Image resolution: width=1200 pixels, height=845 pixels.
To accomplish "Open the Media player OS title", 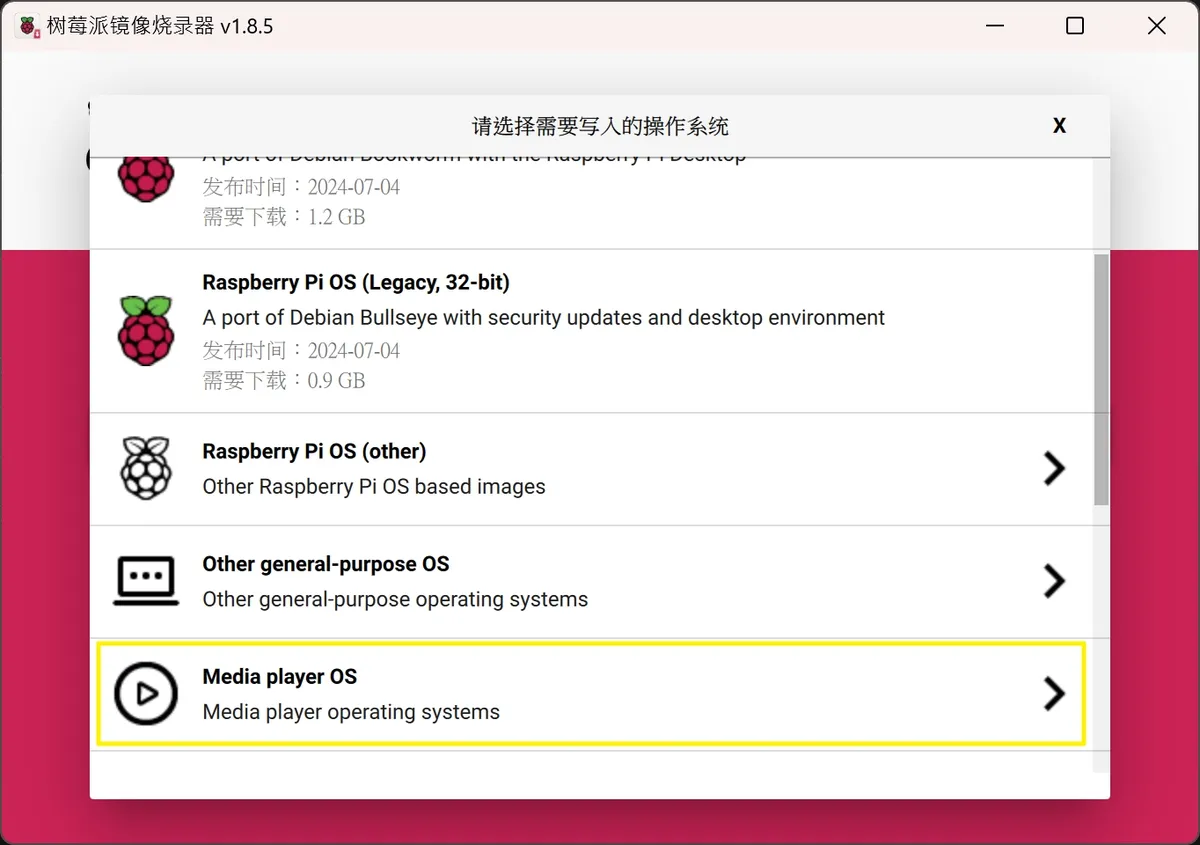I will point(279,677).
